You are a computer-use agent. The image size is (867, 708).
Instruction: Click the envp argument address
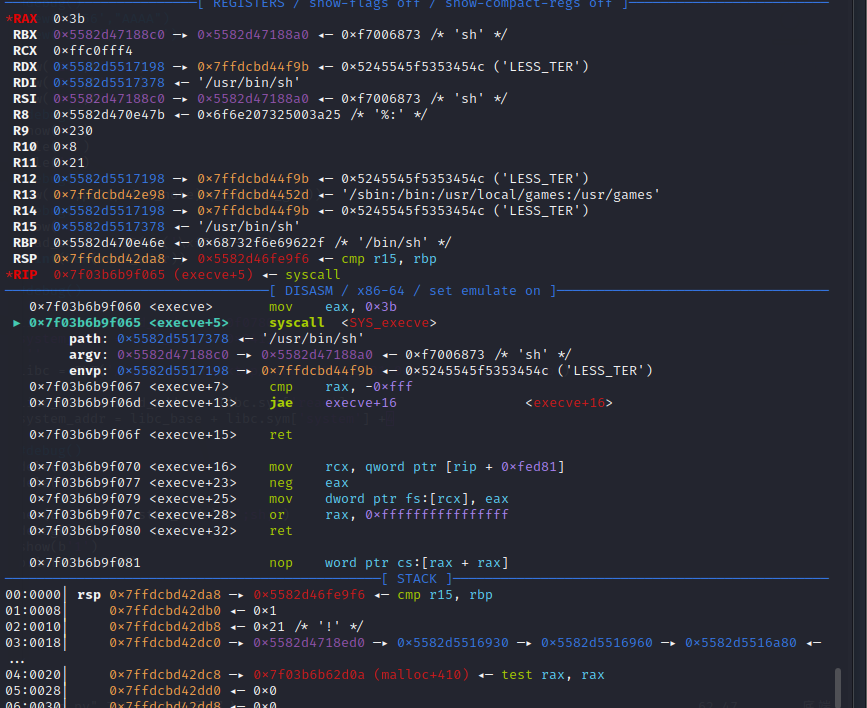[x=173, y=371]
